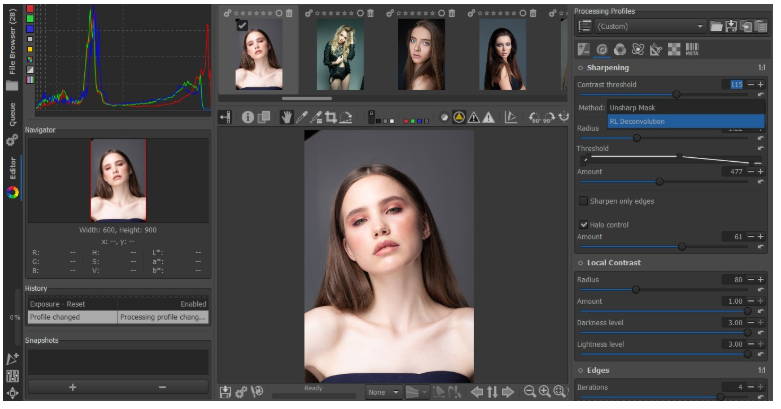Add a snapshot with the plus button
781x409 pixels.
pos(72,386)
